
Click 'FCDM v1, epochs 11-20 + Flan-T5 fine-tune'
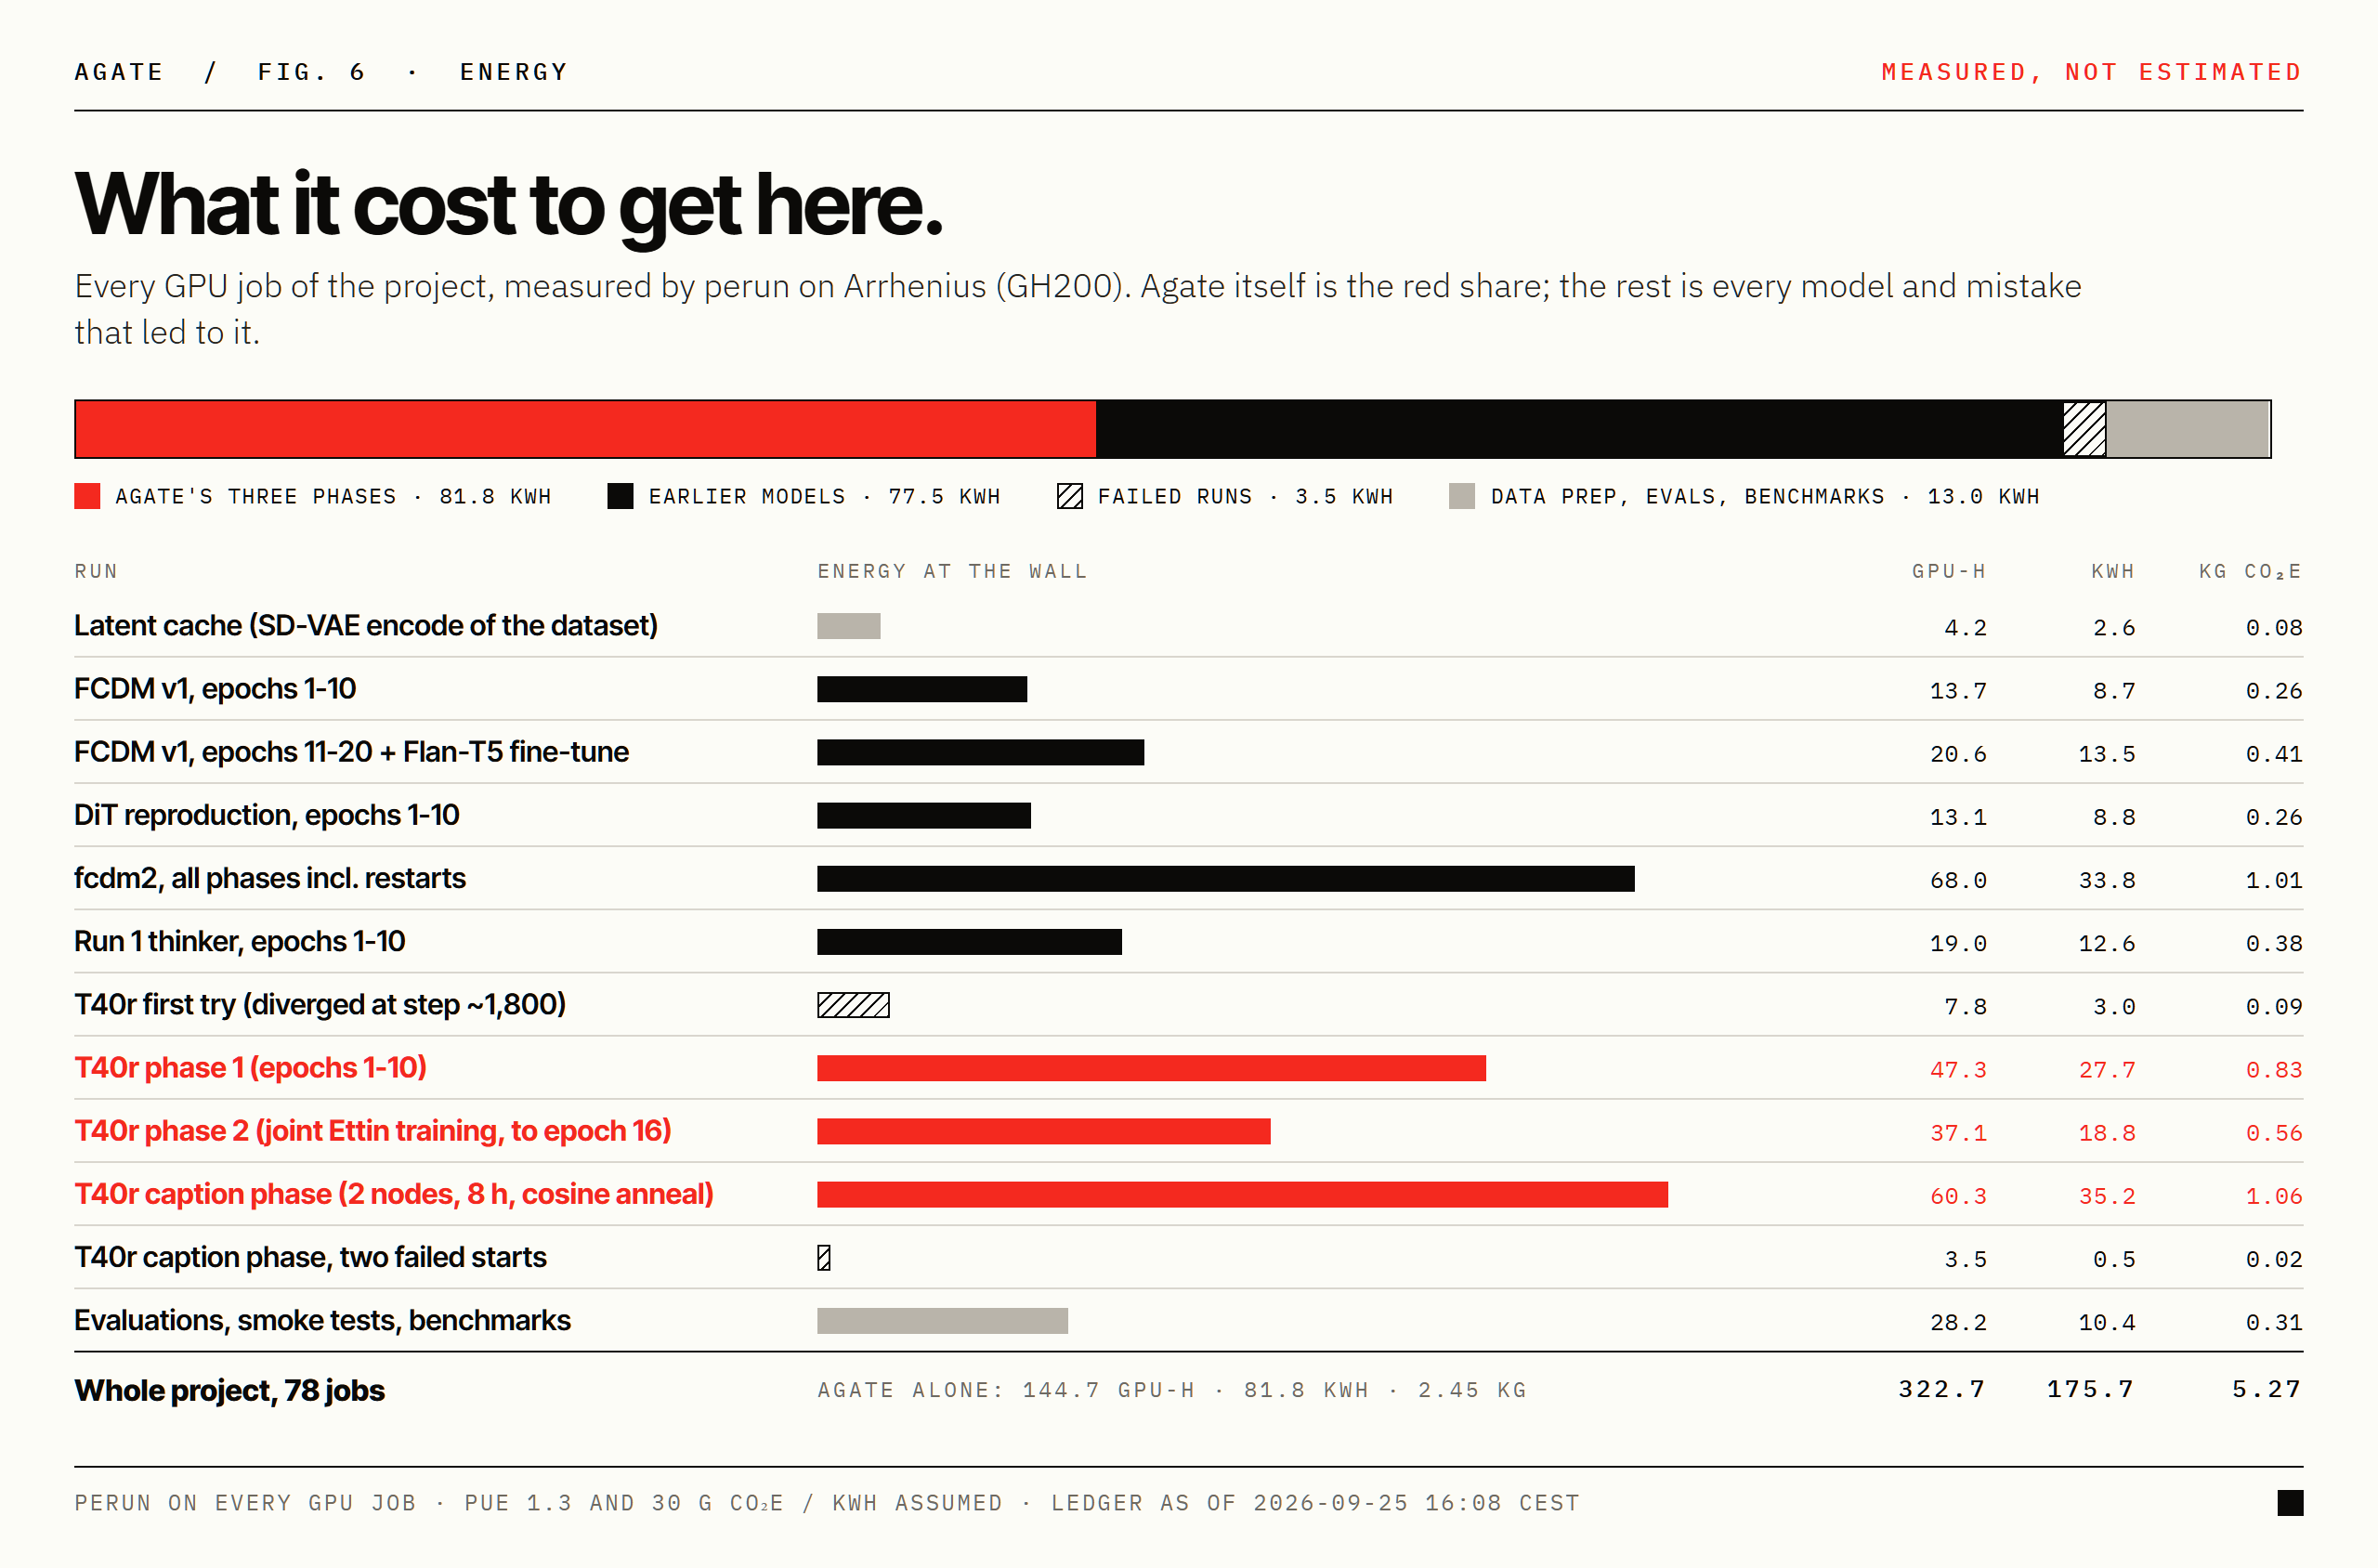click(x=351, y=752)
